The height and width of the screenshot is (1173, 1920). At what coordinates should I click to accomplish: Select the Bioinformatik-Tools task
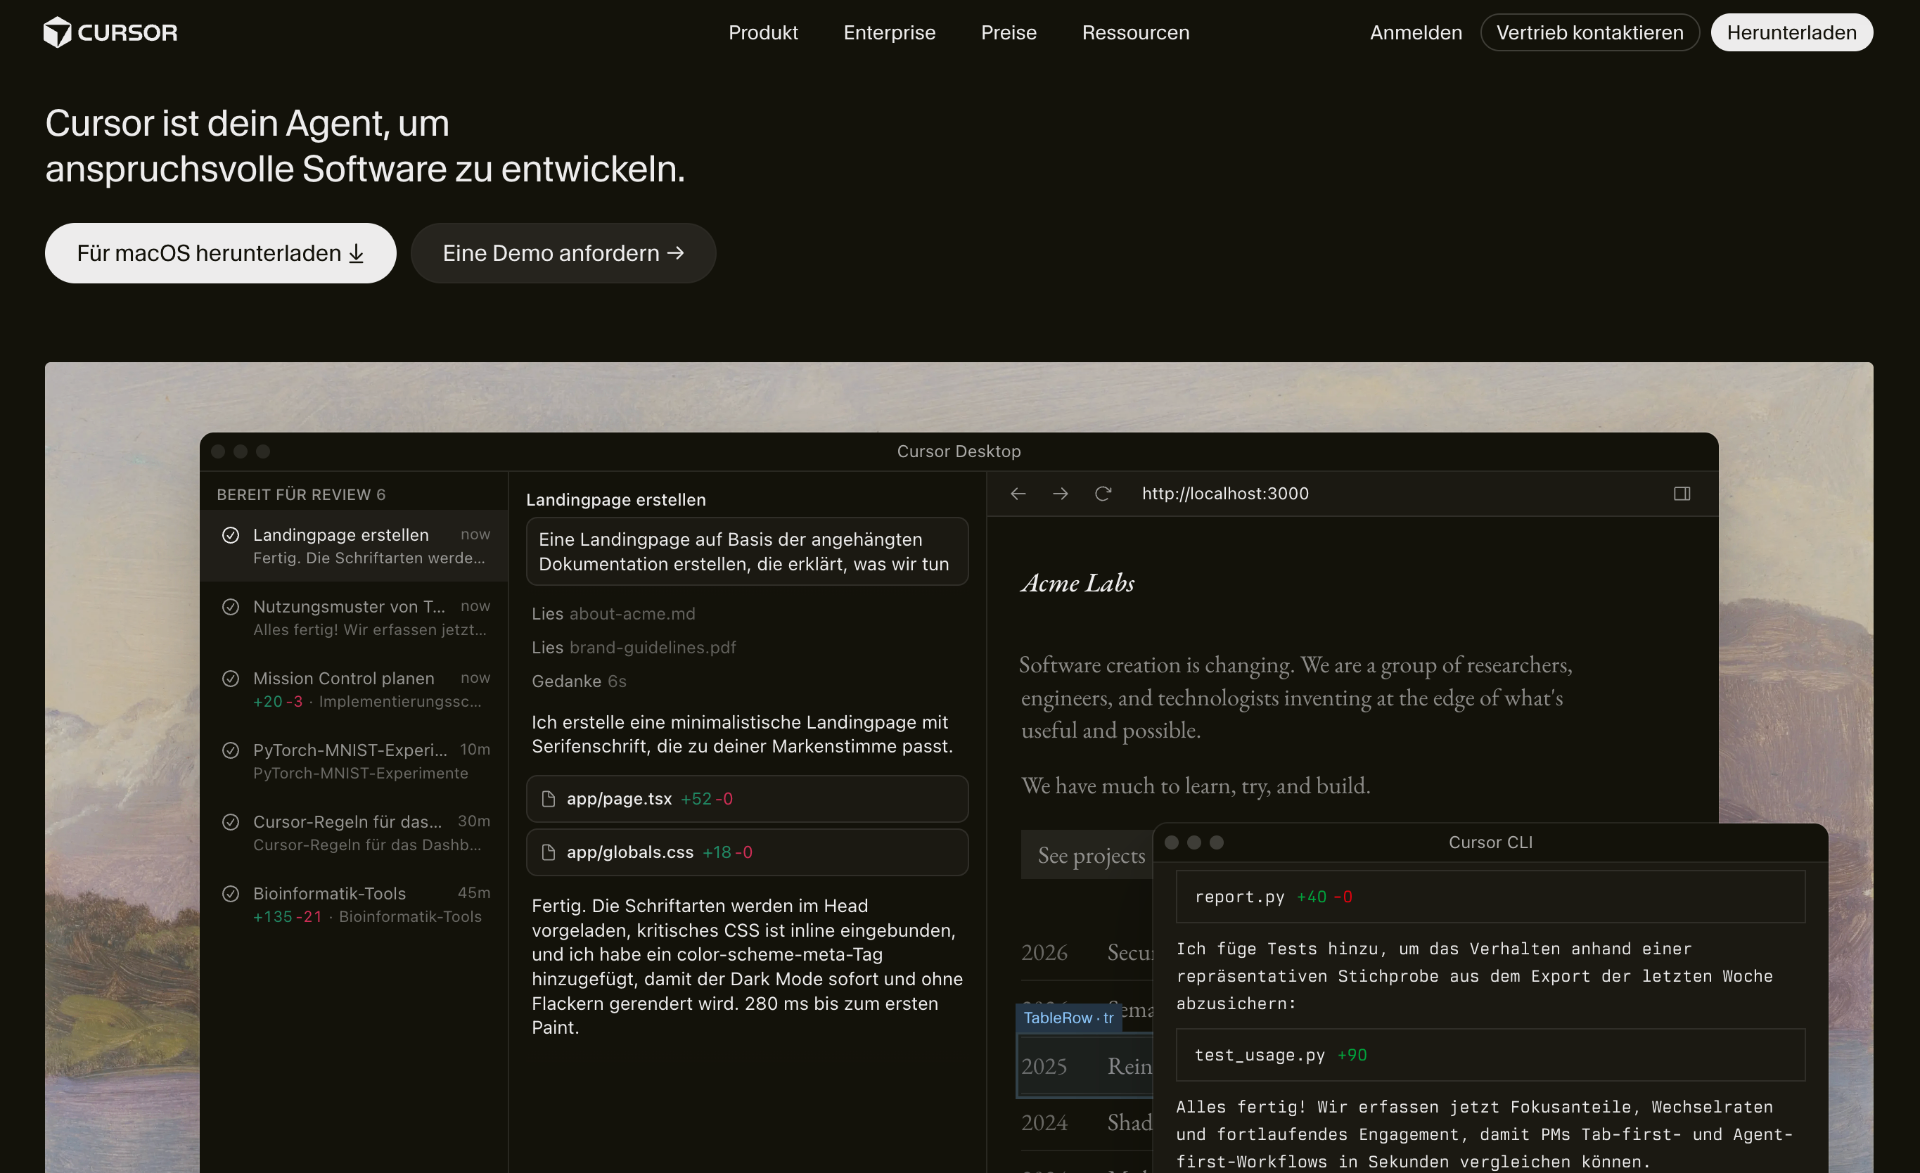pyautogui.click(x=355, y=905)
